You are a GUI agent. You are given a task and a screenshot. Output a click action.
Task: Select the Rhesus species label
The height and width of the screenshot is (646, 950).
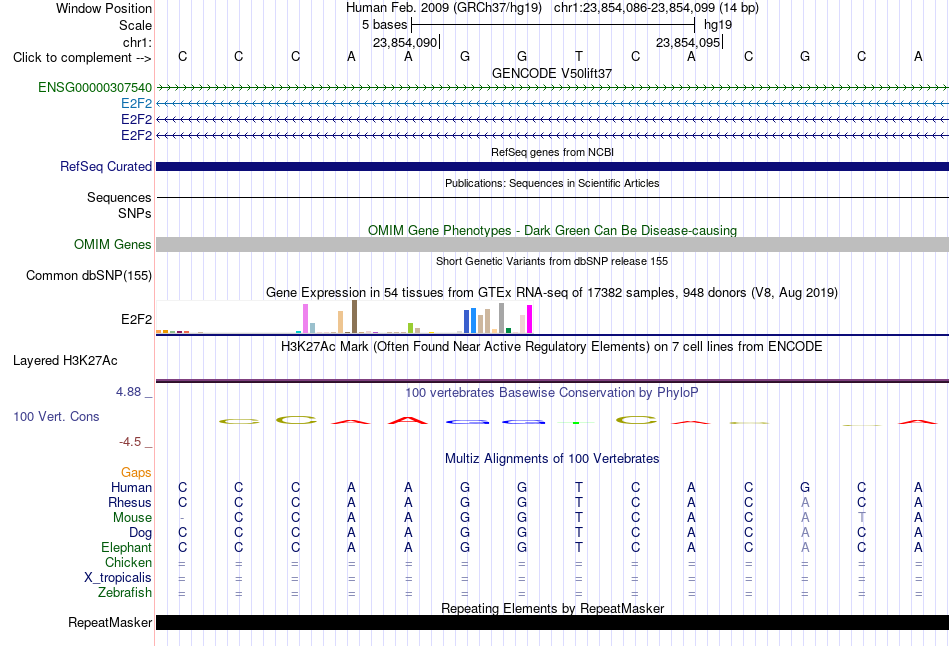(x=130, y=502)
